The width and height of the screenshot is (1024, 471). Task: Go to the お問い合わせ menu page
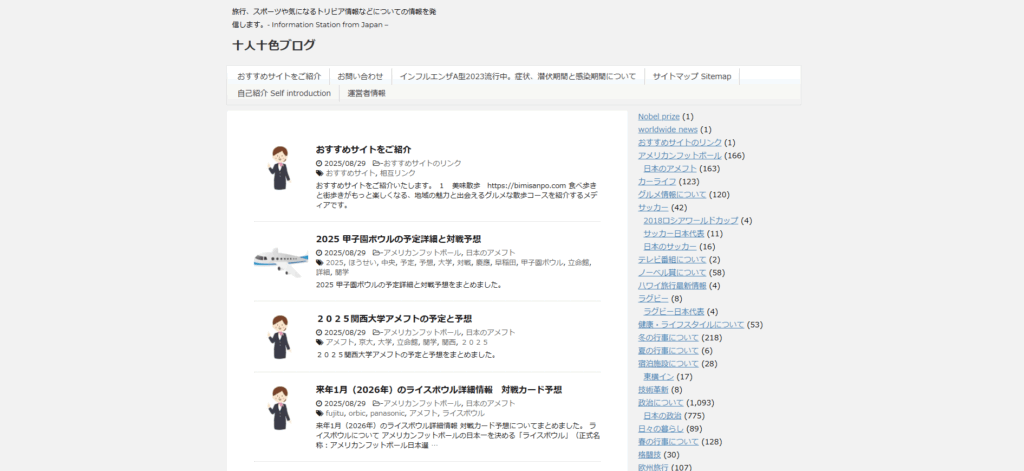pyautogui.click(x=360, y=76)
